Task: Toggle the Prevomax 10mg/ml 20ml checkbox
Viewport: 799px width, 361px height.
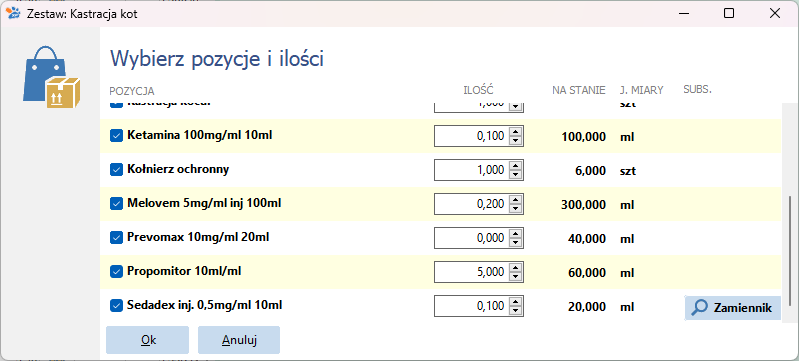Action: (x=117, y=238)
